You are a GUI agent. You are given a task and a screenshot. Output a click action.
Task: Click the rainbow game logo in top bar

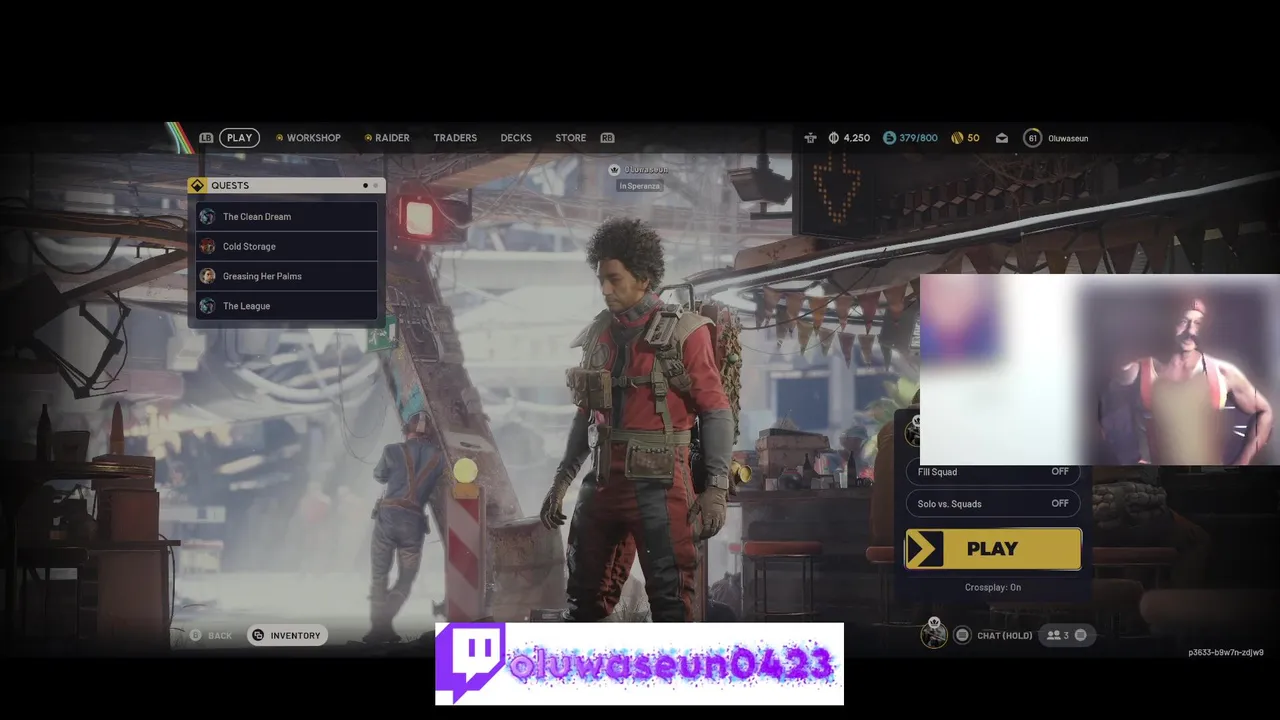tap(179, 138)
